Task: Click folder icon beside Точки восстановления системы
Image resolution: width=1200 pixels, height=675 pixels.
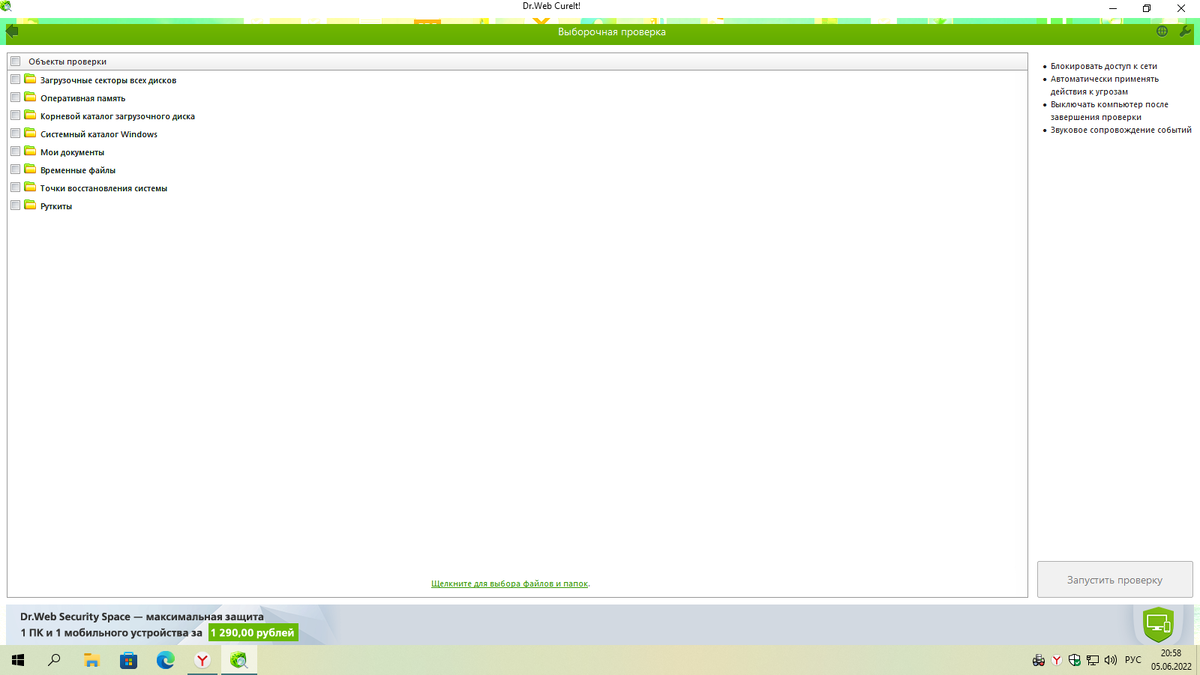Action: point(30,187)
